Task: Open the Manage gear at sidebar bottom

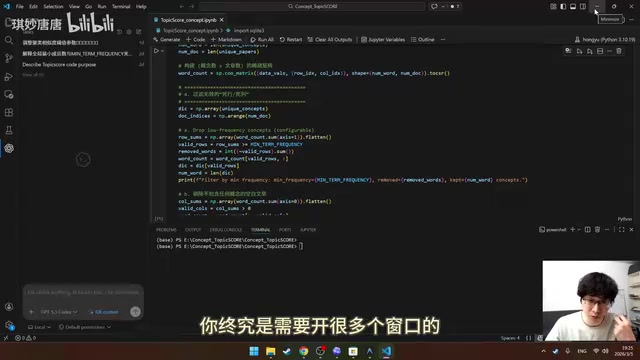Action: click(9, 325)
